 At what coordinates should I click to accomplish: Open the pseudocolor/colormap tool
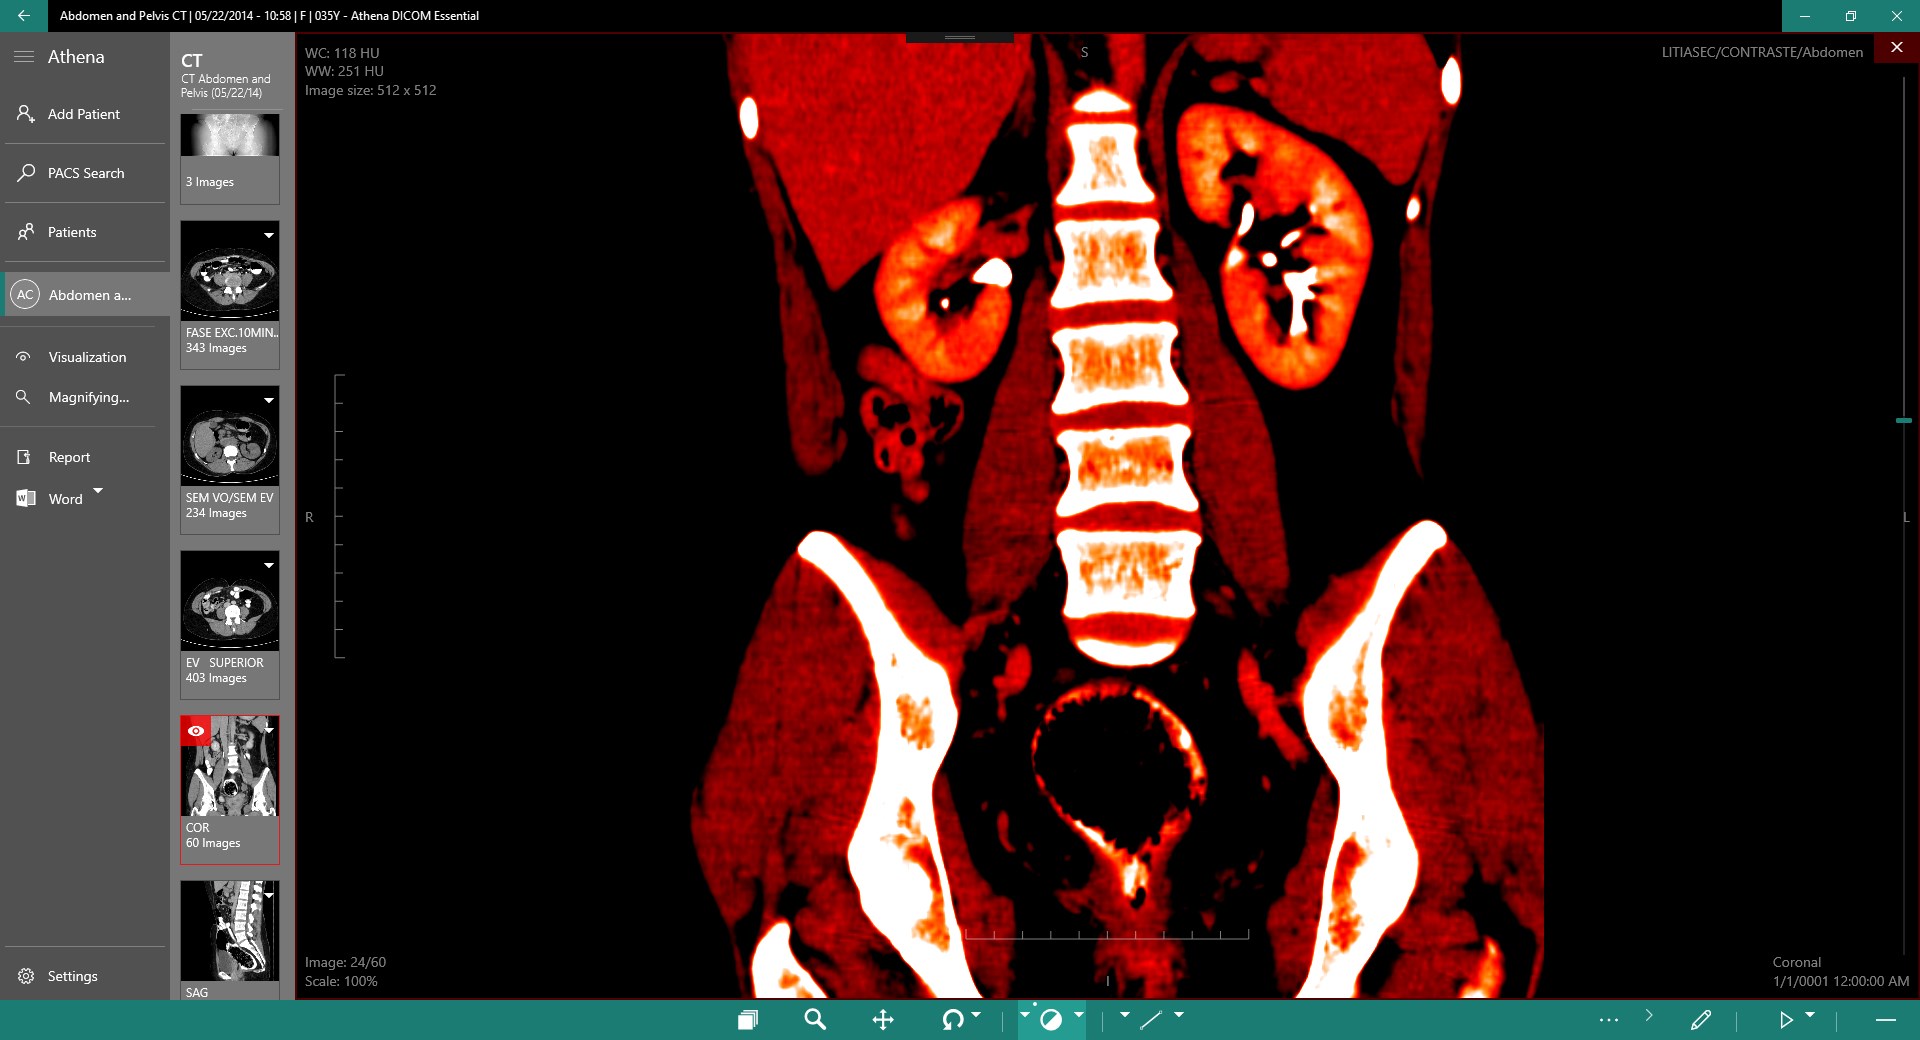[1052, 1020]
